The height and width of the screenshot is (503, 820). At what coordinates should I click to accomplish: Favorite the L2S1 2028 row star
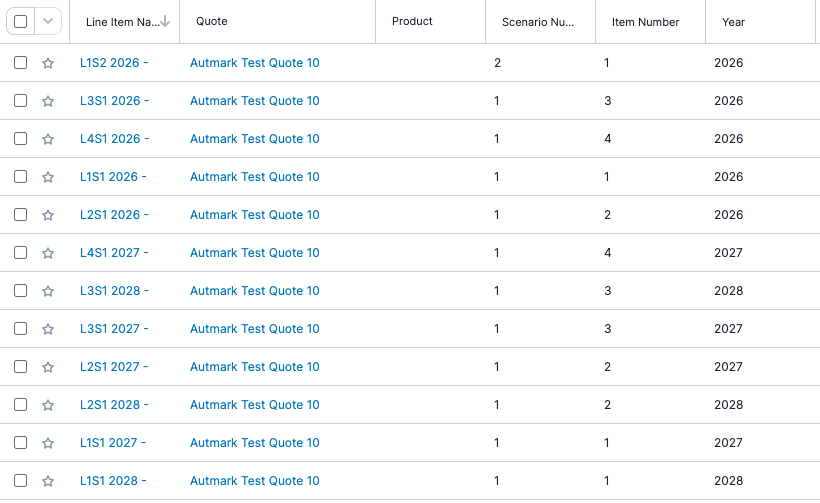tap(48, 405)
